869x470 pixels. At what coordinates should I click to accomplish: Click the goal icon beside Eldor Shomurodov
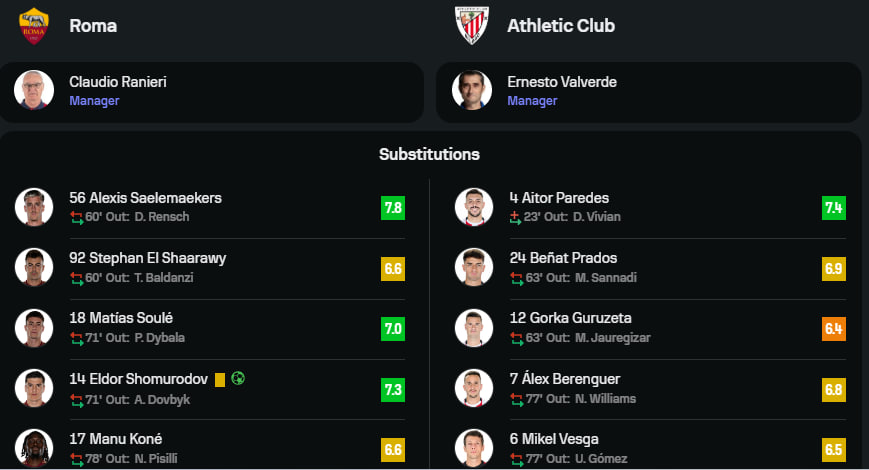[x=238, y=379]
